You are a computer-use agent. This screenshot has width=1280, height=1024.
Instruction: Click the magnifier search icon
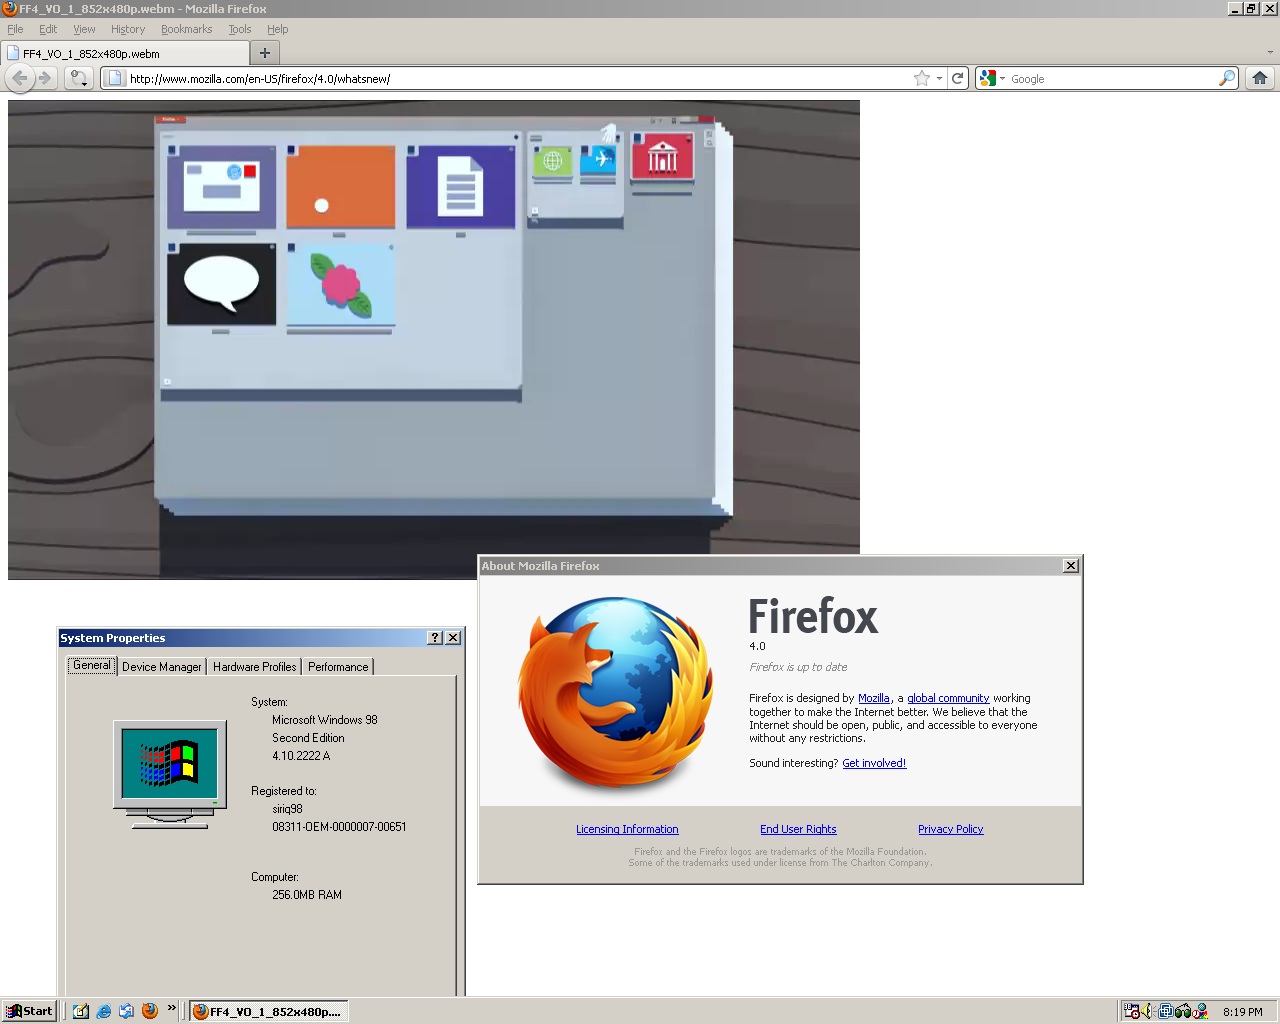1227,78
